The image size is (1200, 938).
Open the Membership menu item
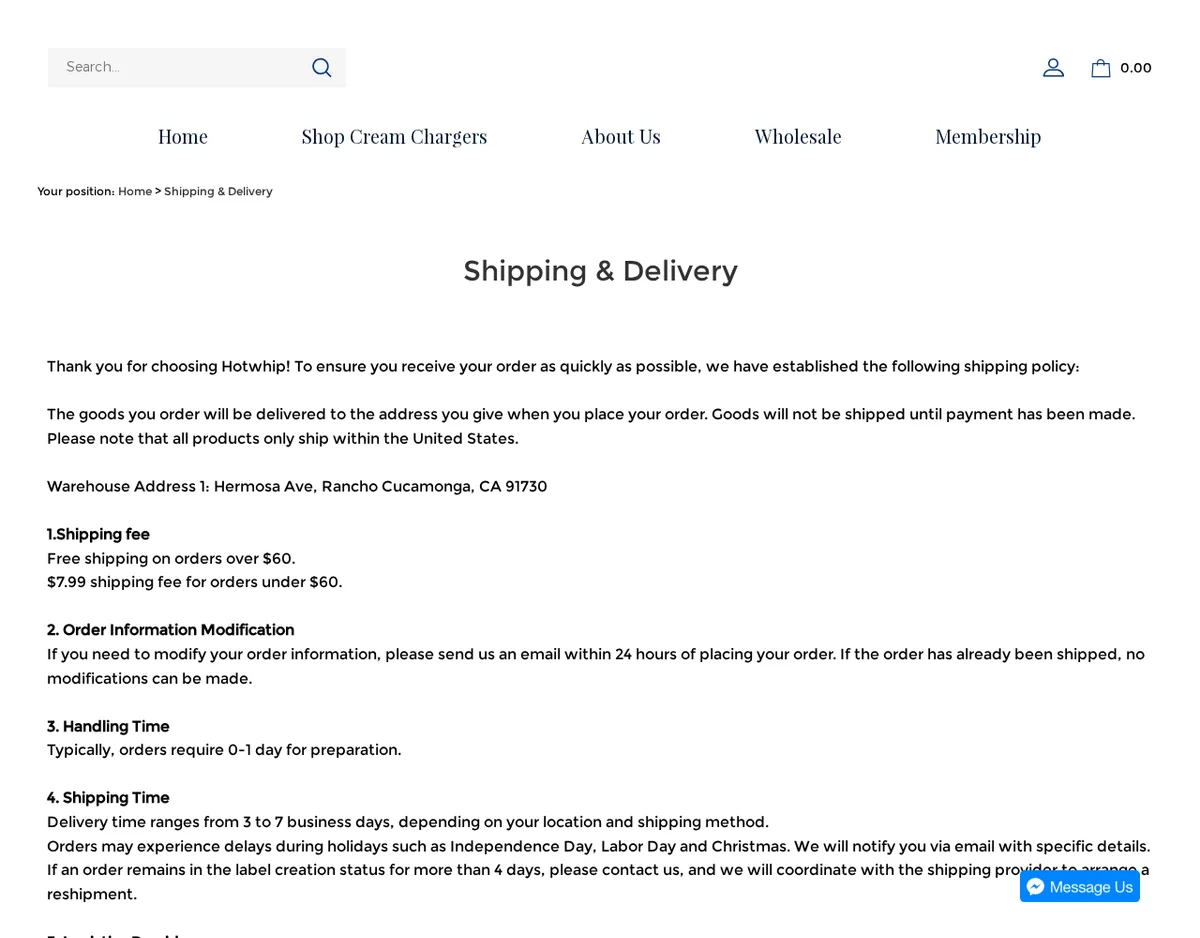point(988,136)
